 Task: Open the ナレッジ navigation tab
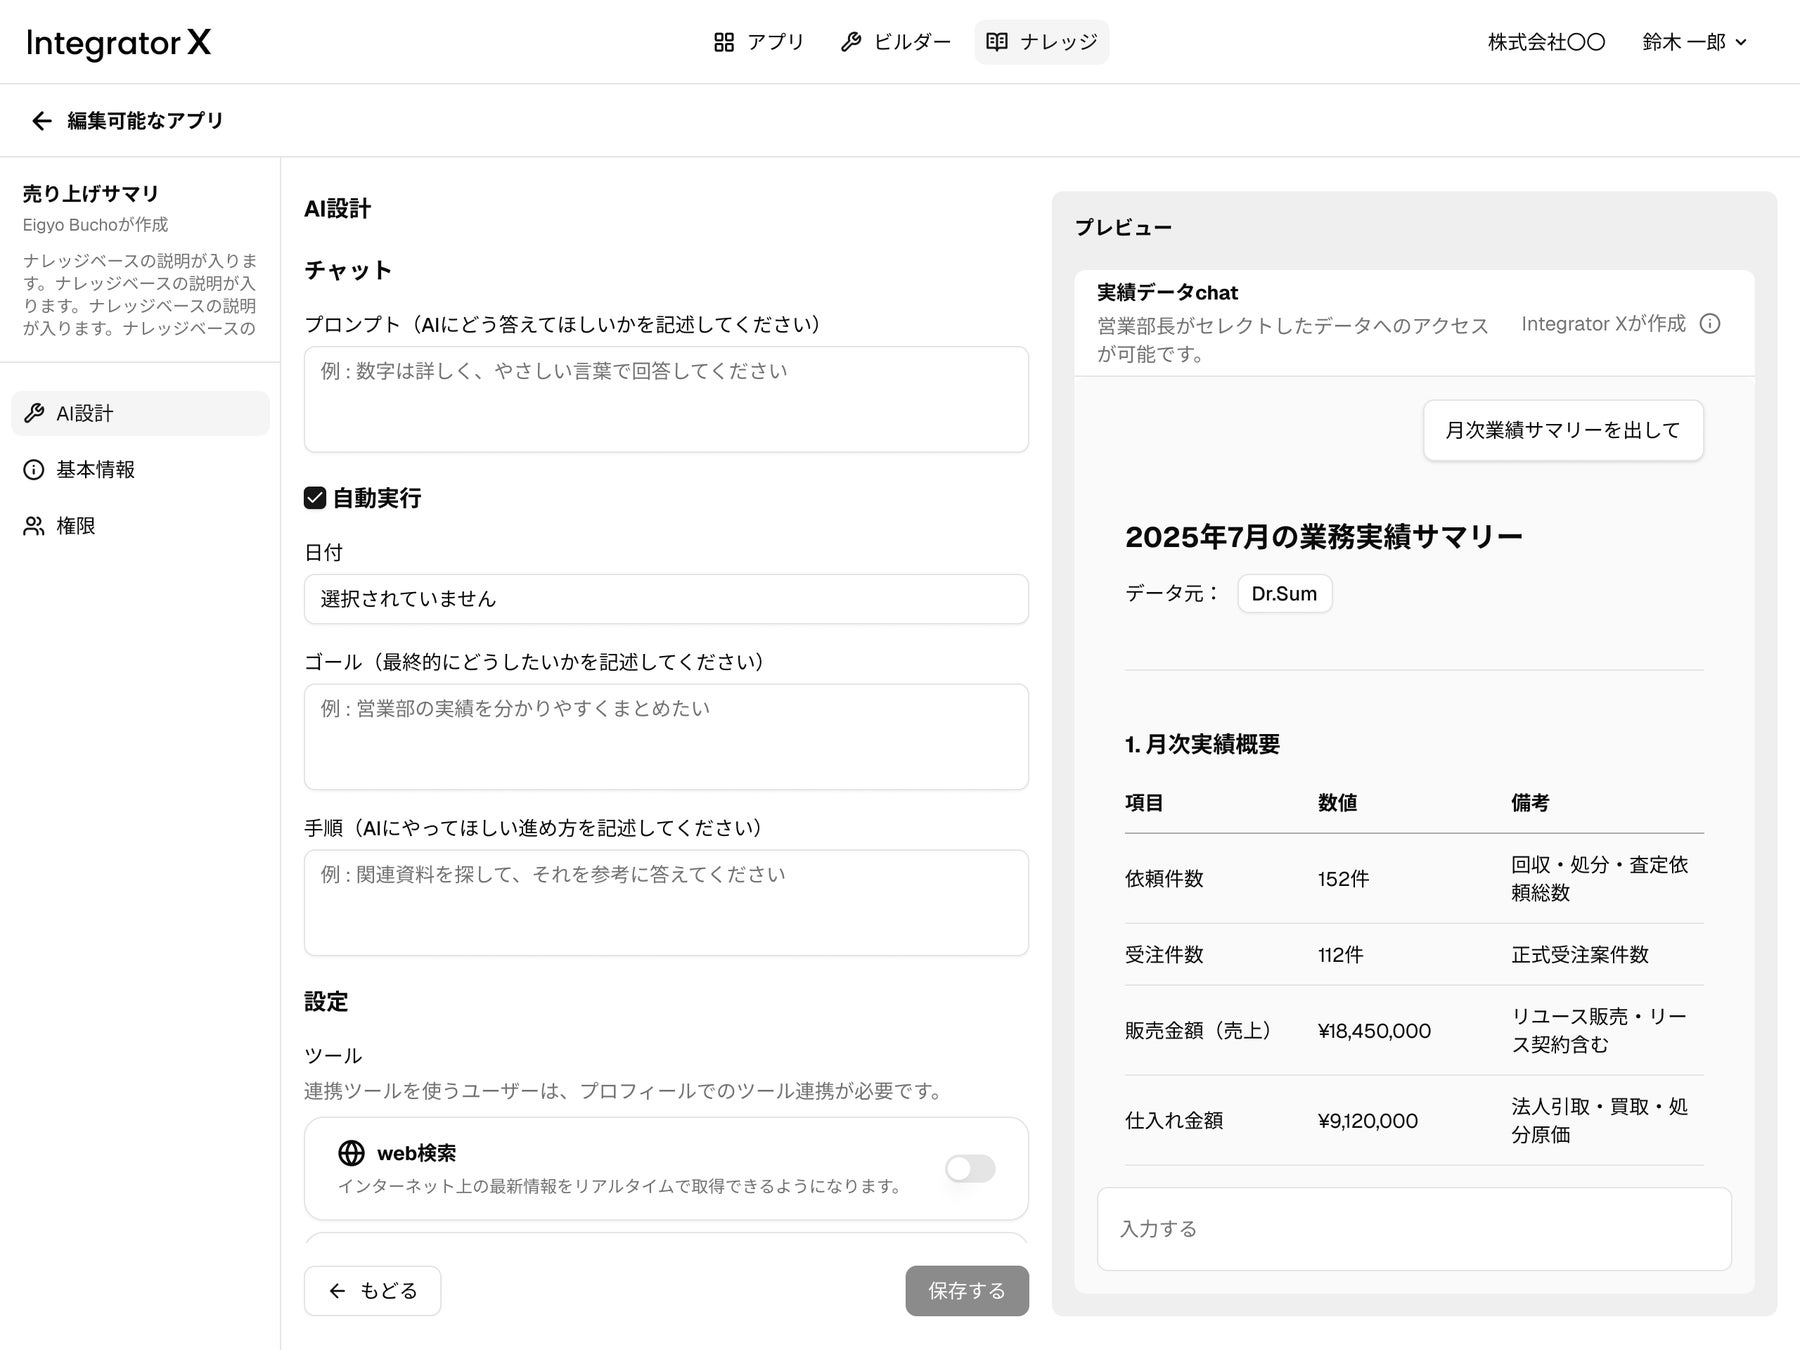click(1042, 42)
